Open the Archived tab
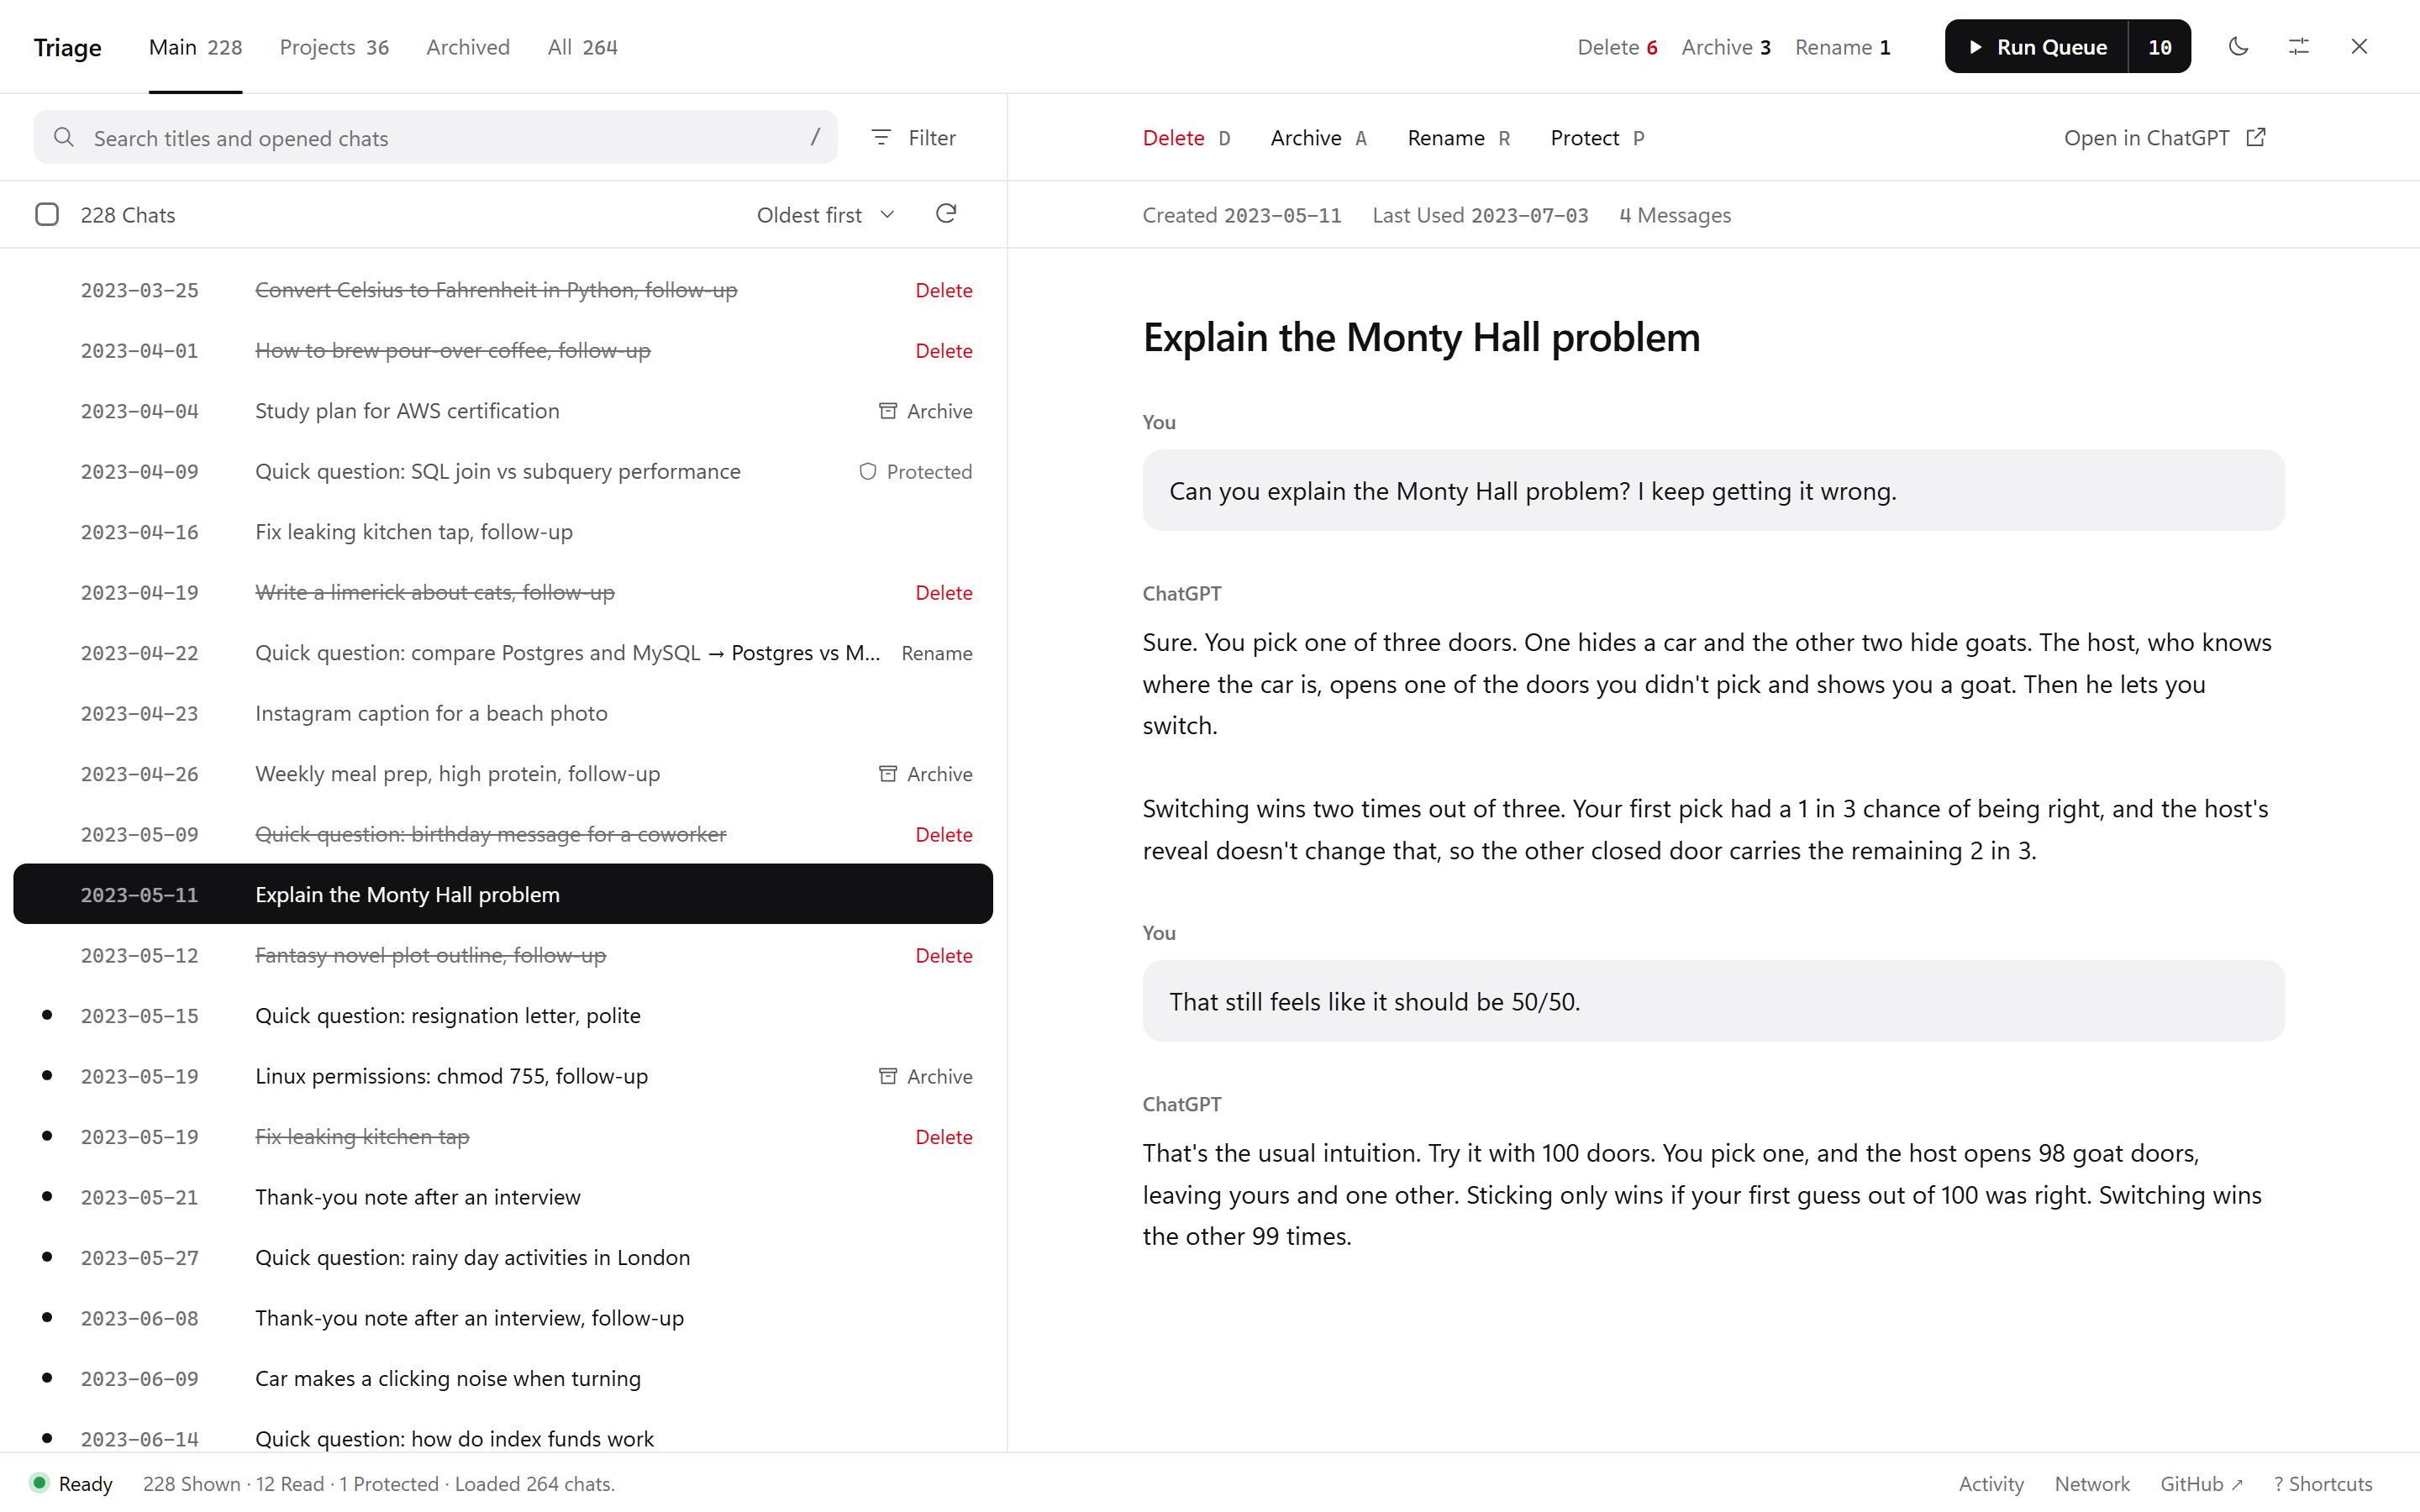This screenshot has height=1512, width=2420. [x=468, y=47]
